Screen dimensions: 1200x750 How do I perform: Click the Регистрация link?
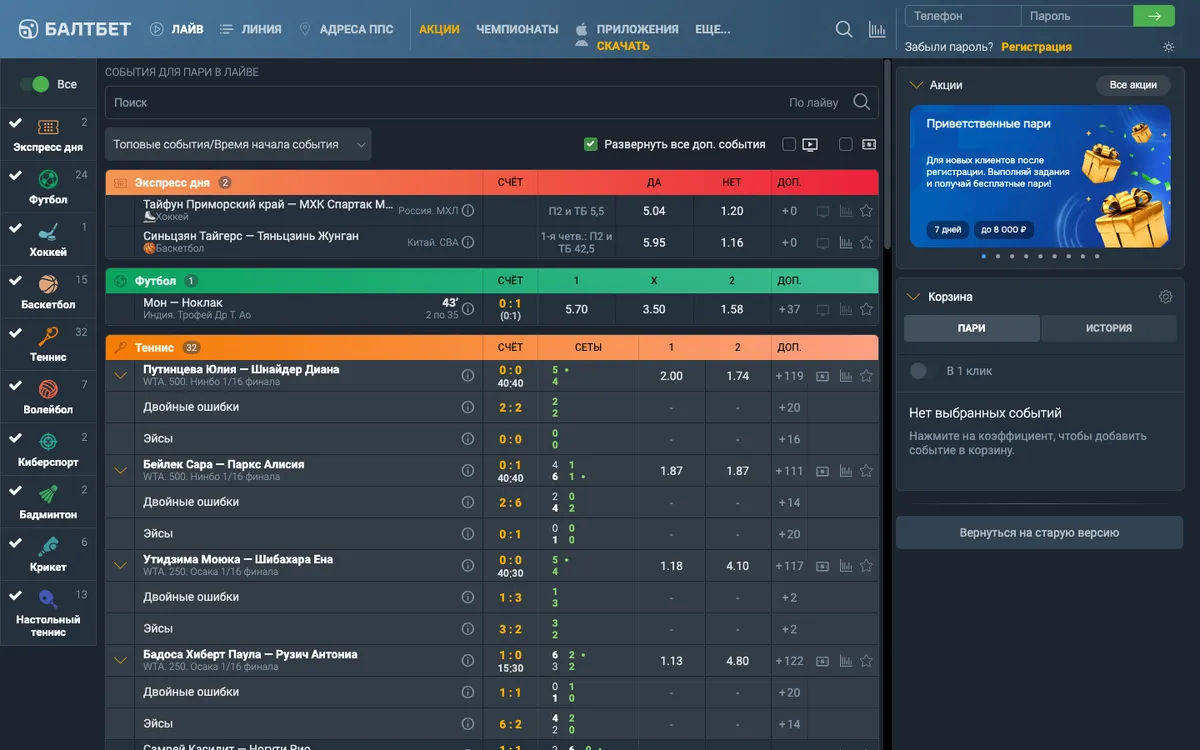[1036, 47]
